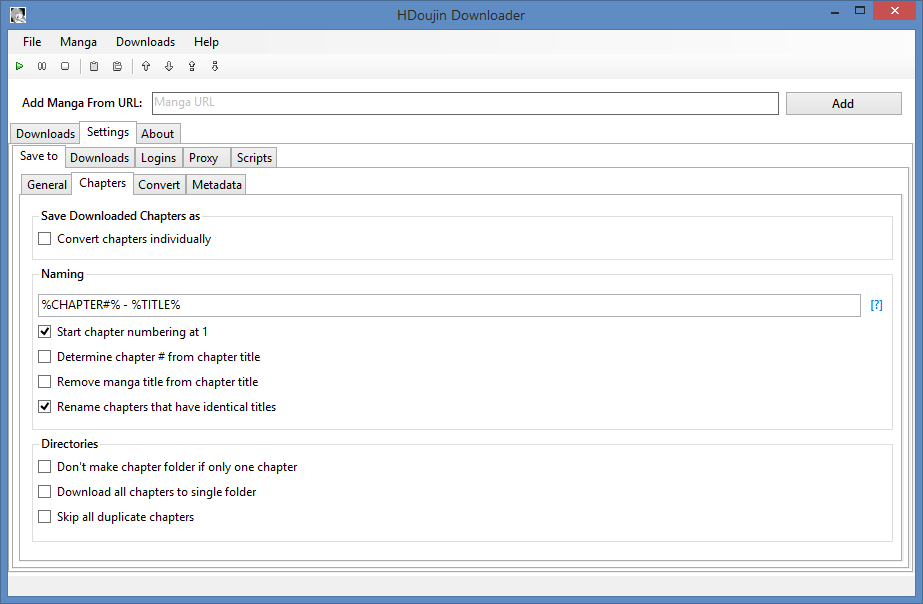
Task: Switch to the About tab
Action: (158, 134)
